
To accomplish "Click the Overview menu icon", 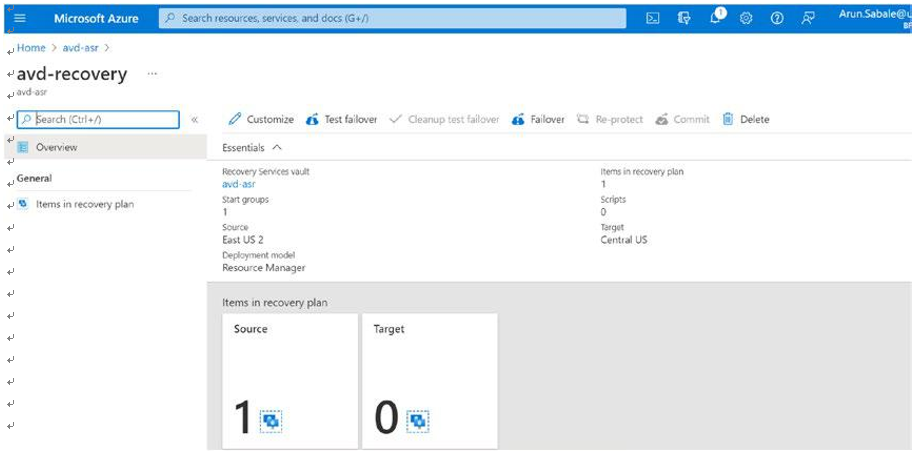I will (x=23, y=147).
